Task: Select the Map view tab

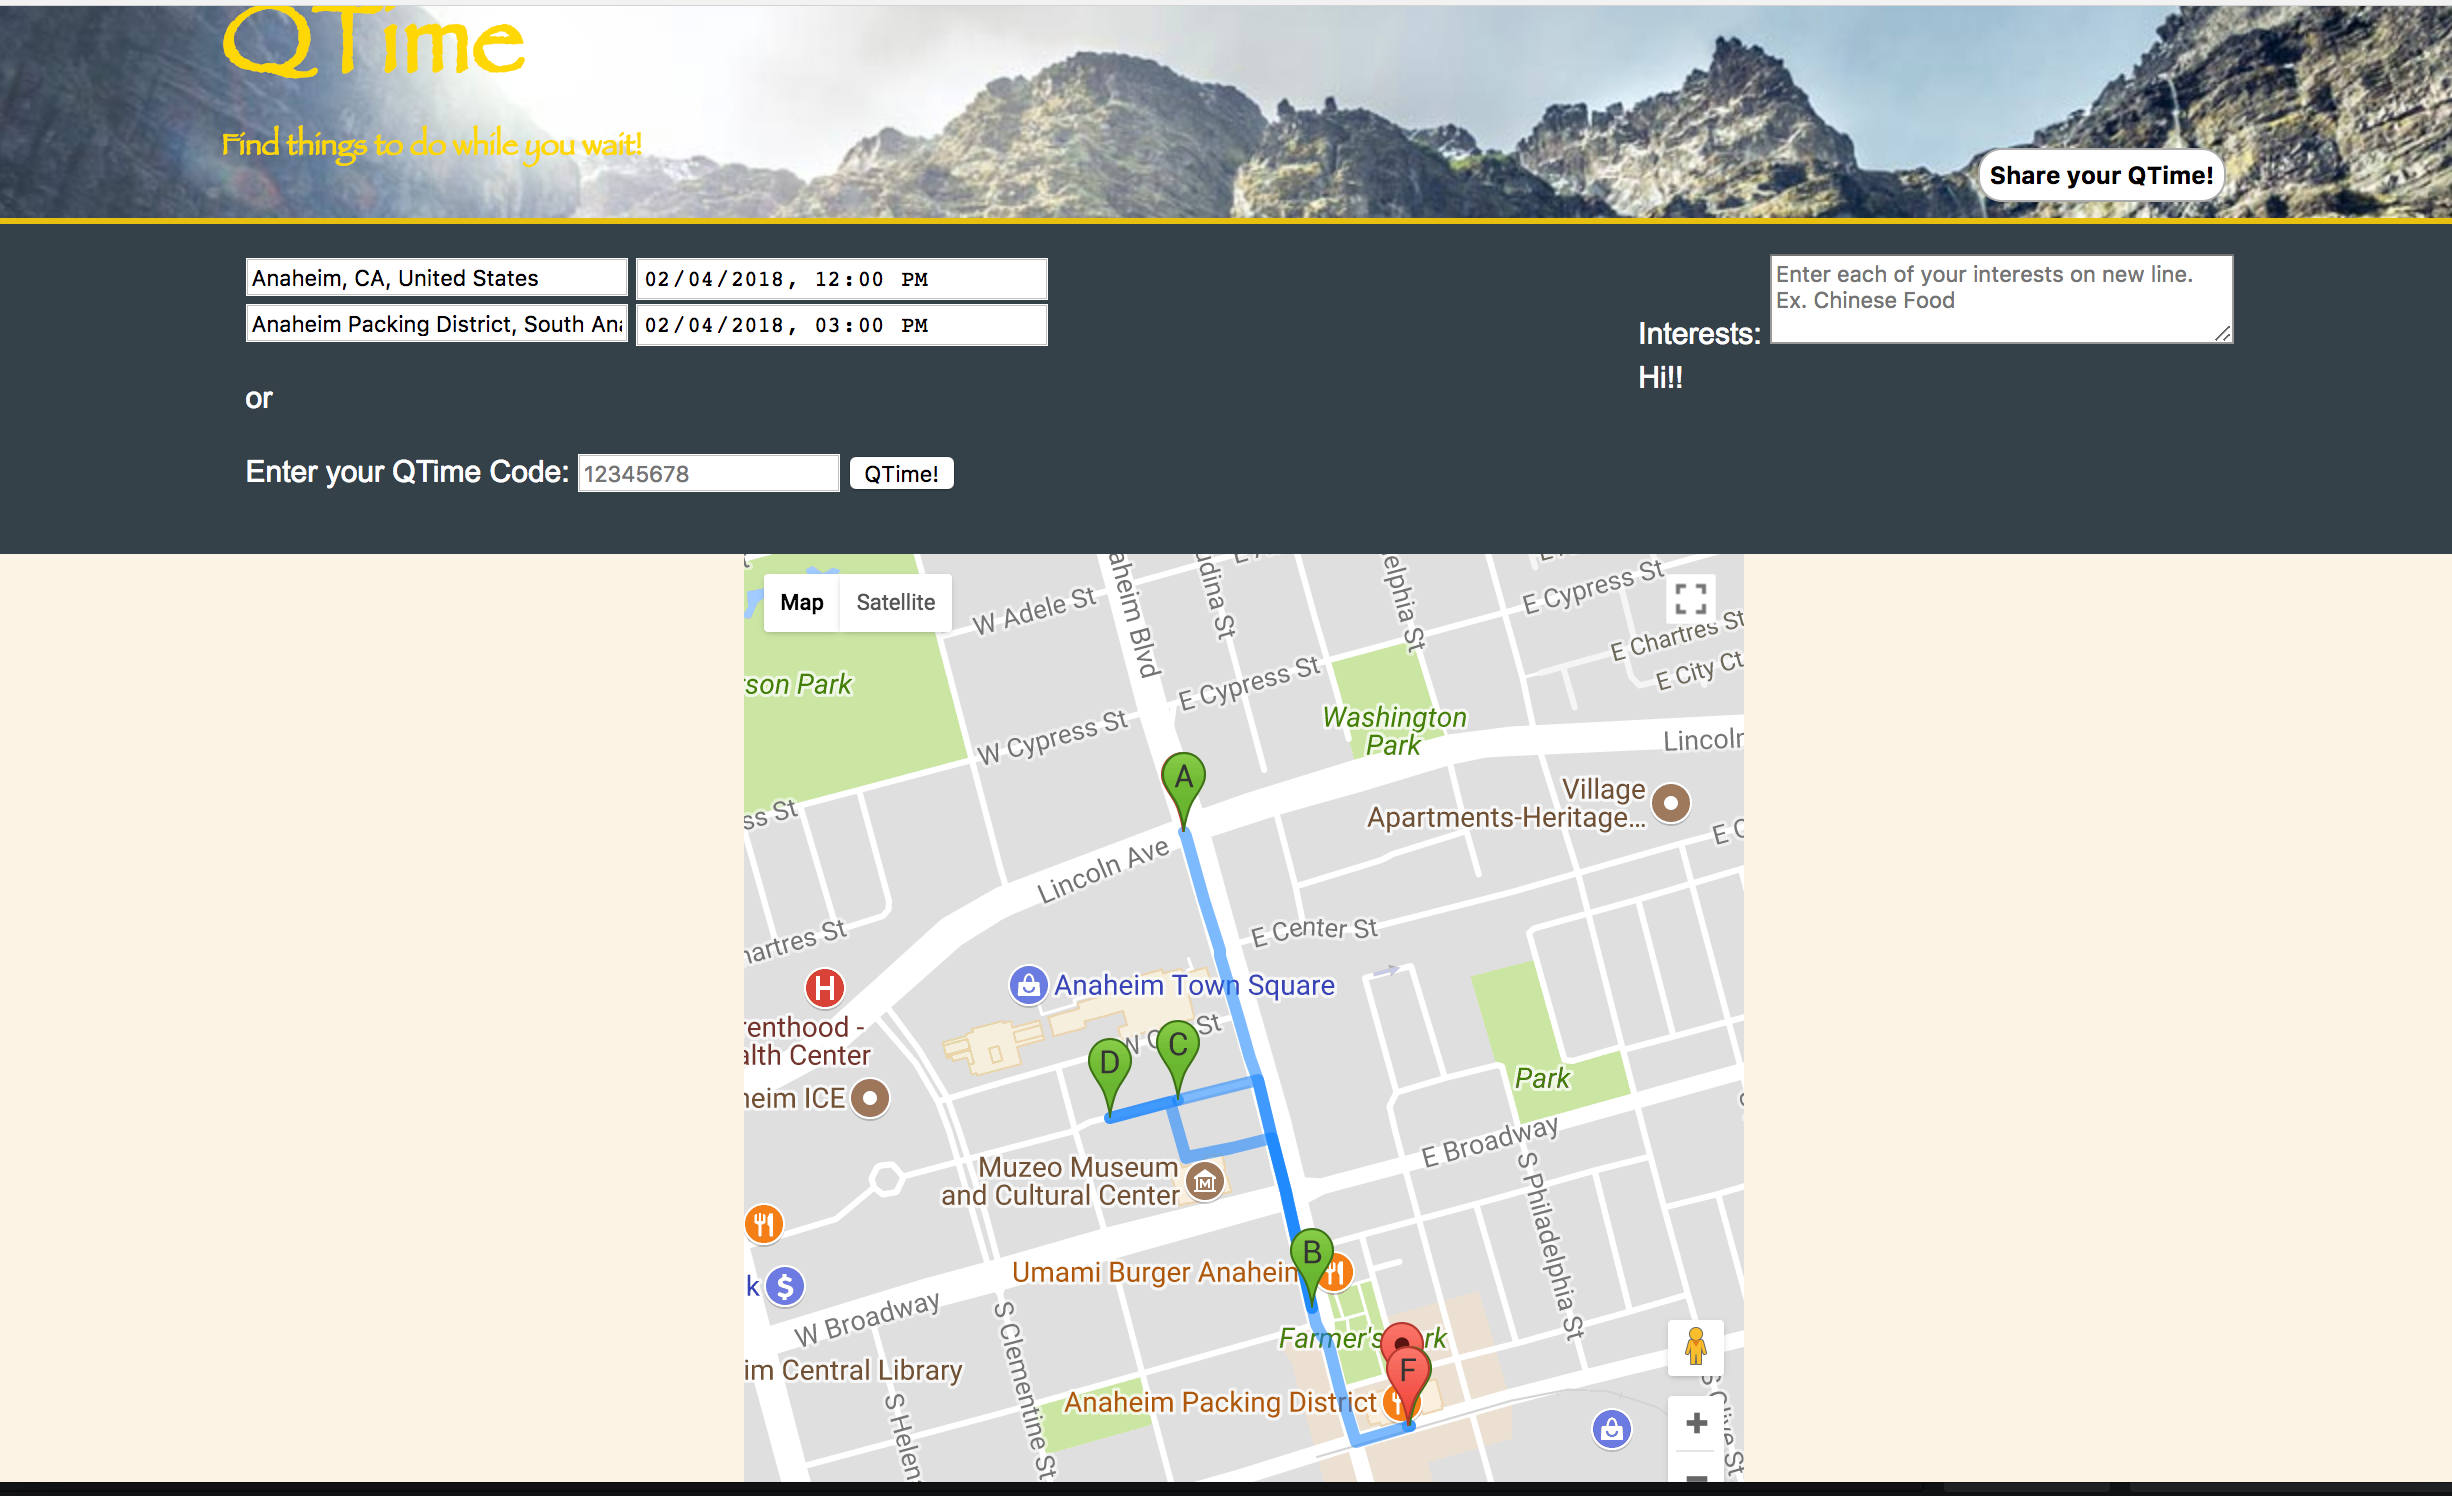Action: pyautogui.click(x=801, y=602)
